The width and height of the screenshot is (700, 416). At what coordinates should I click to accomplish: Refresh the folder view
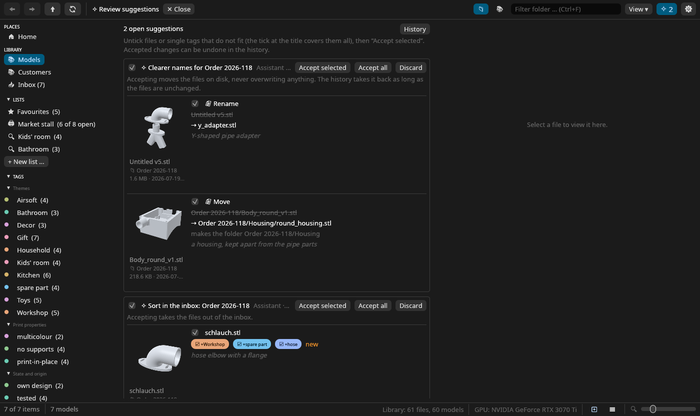coord(72,9)
